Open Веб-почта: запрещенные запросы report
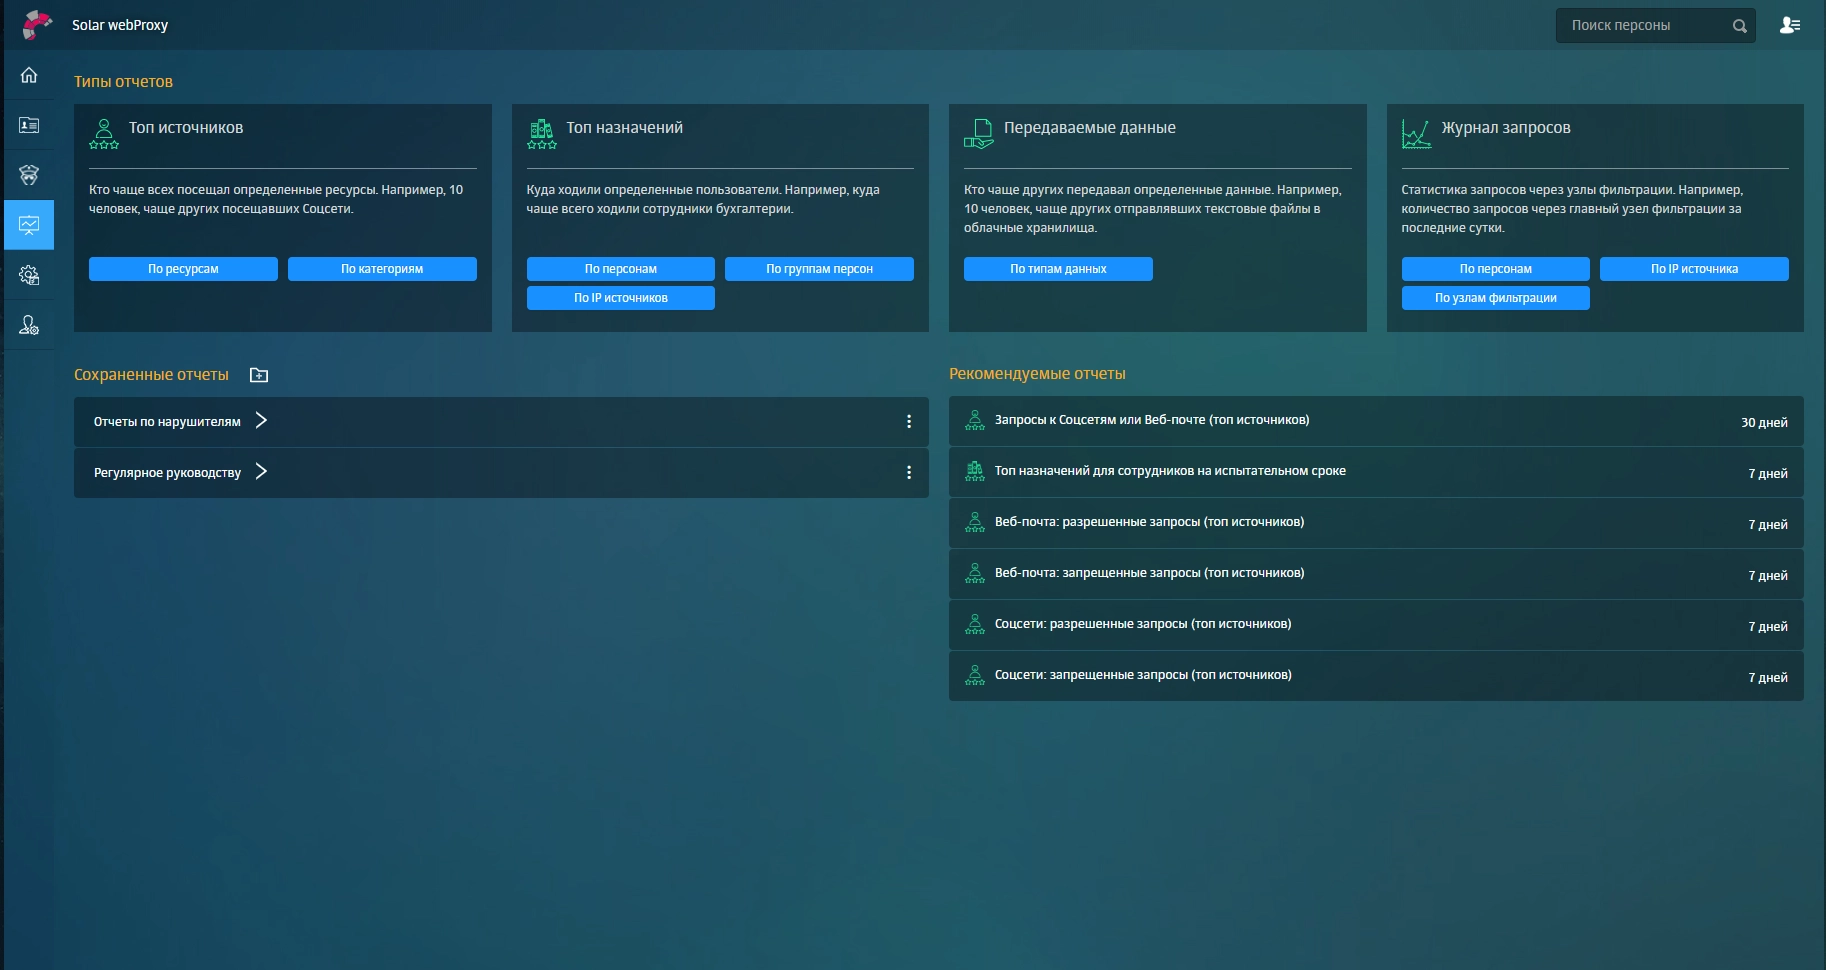The height and width of the screenshot is (970, 1826). point(1376,574)
